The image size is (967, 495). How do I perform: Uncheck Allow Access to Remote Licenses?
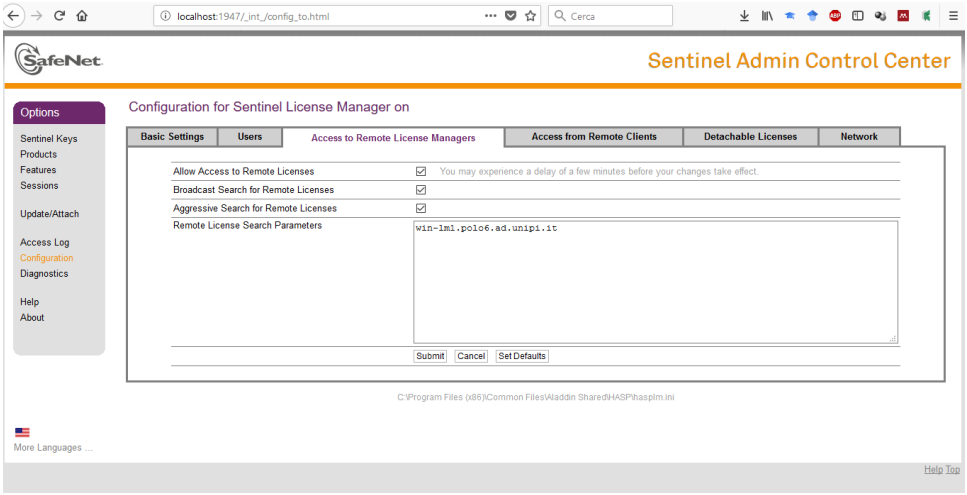(x=421, y=171)
